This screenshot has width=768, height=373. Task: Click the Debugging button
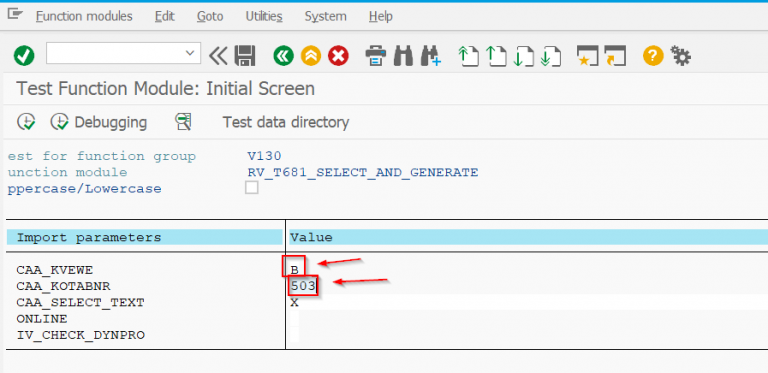tap(98, 122)
